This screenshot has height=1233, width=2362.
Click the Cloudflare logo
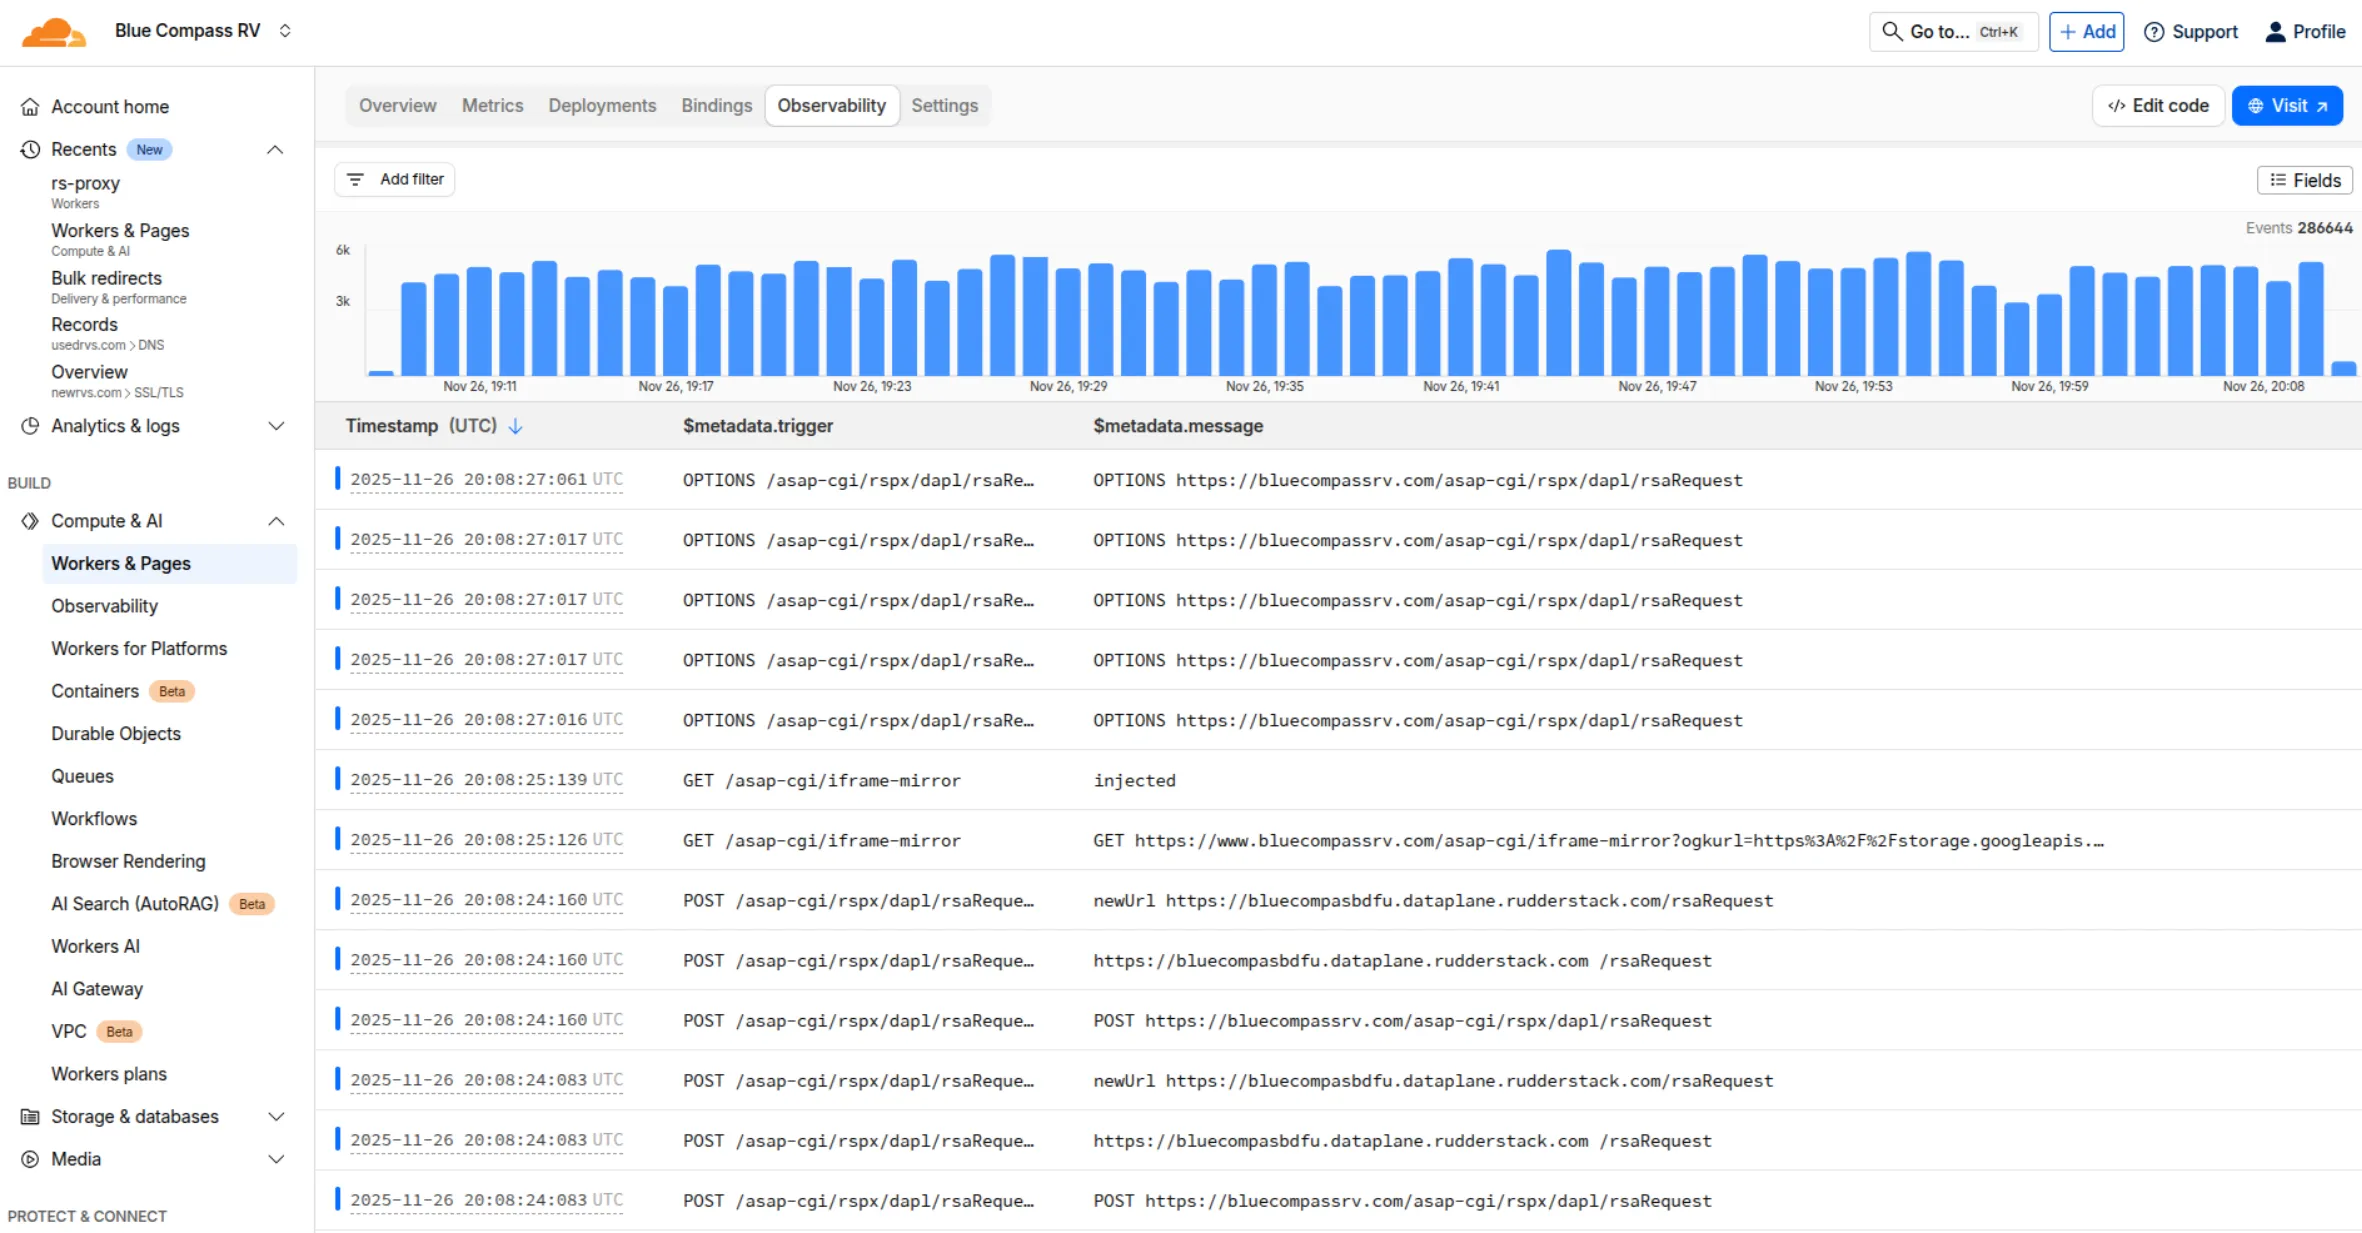(x=55, y=31)
